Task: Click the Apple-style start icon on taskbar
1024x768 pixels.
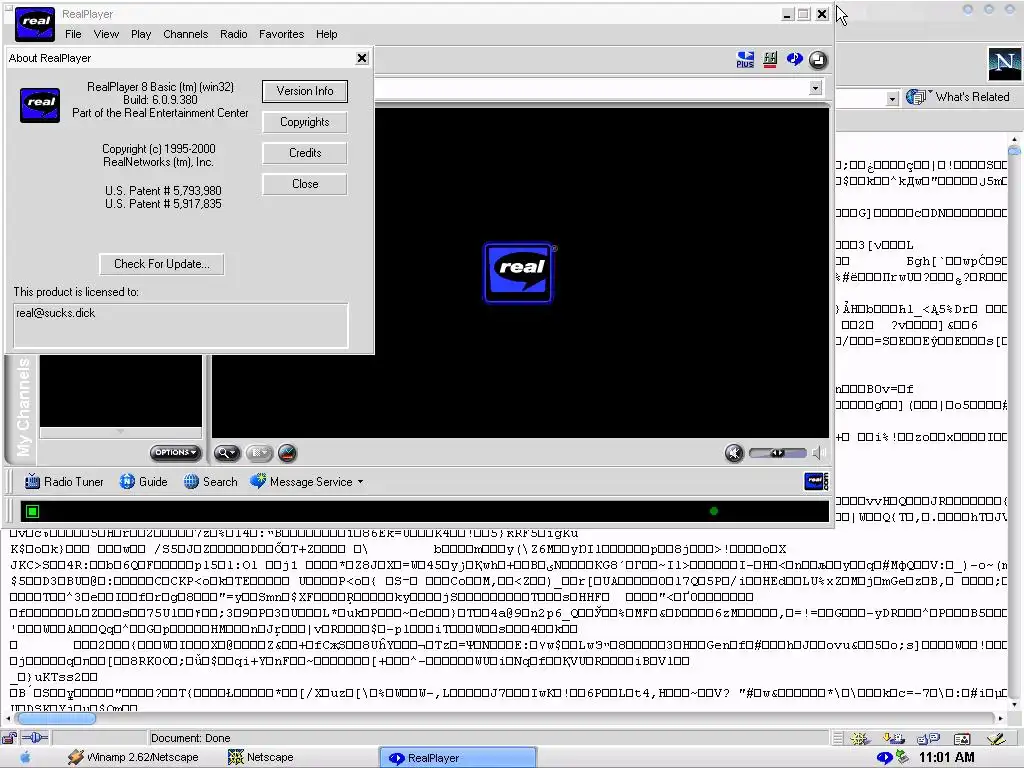Action: (x=25, y=758)
